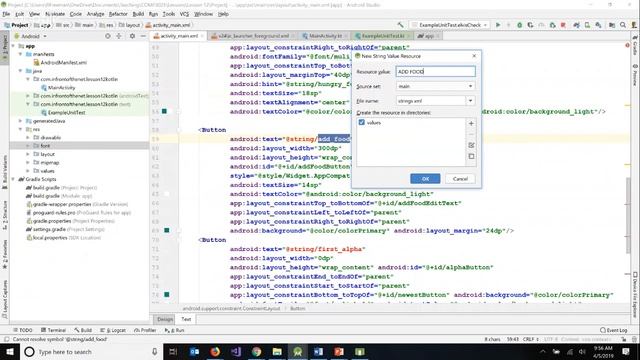
Task: Open Search Everywhere magnifier icon
Action: [623, 25]
